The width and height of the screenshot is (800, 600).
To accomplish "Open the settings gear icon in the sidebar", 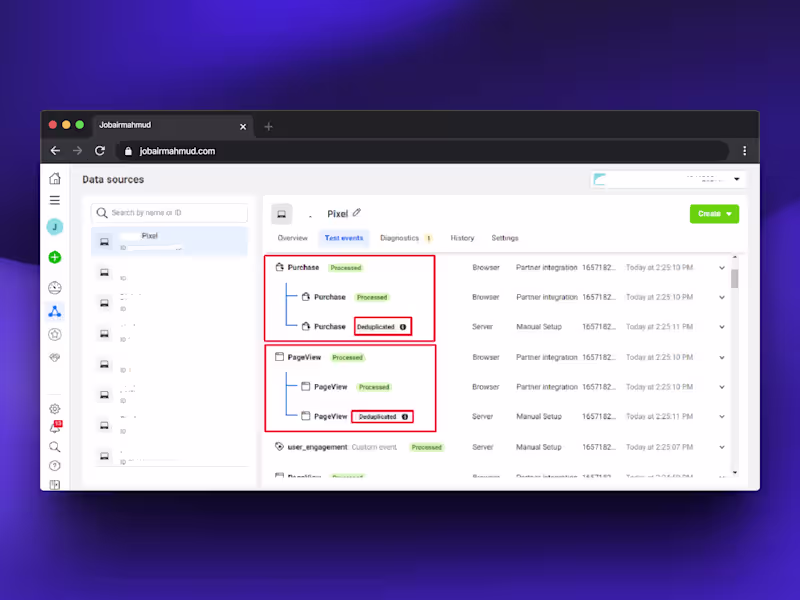I will (55, 409).
